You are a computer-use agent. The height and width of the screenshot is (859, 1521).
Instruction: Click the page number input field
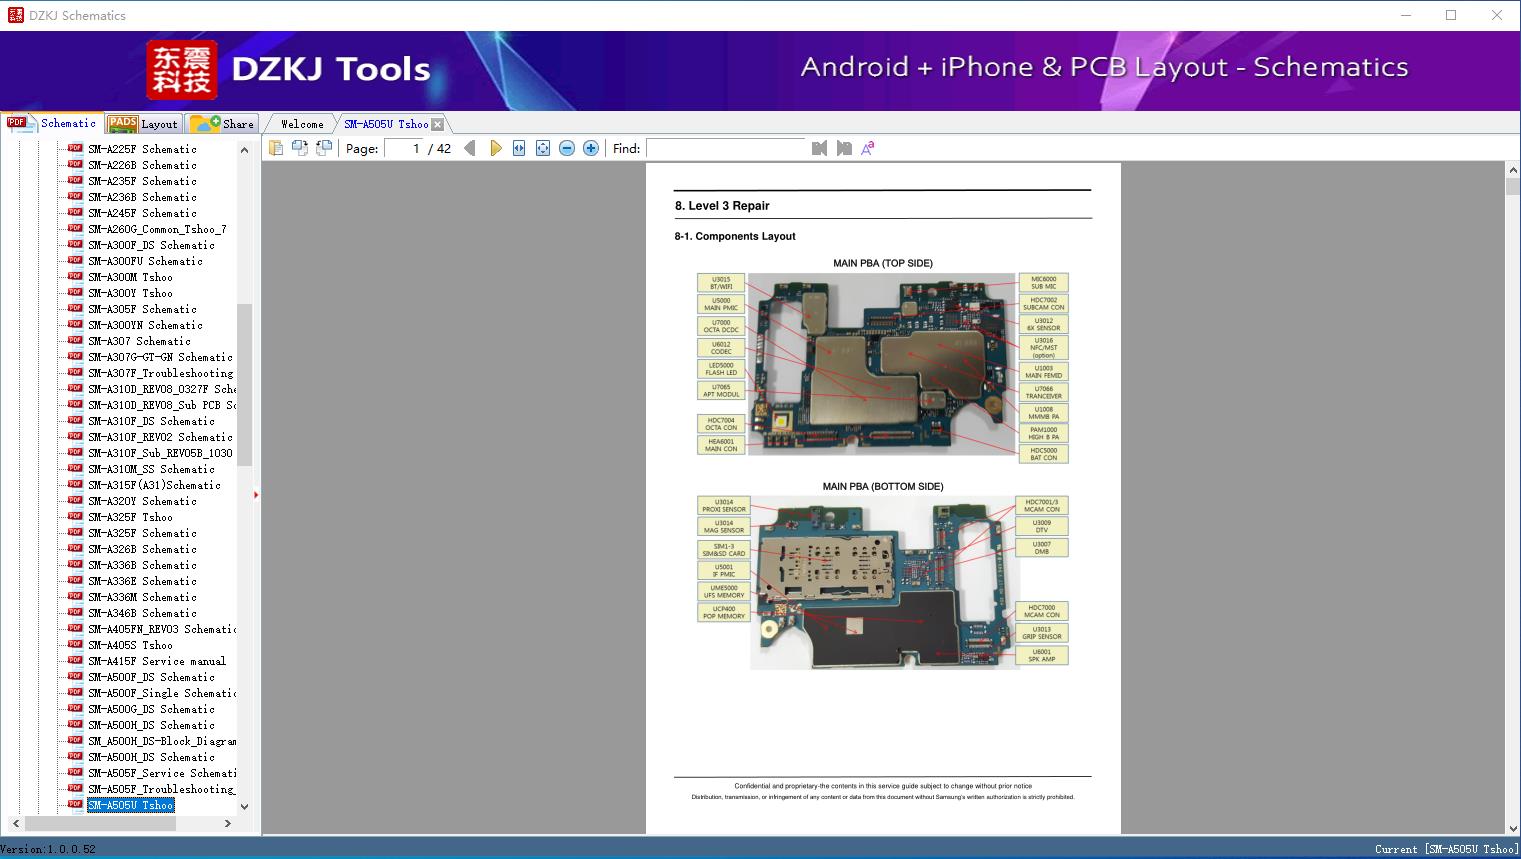(x=404, y=148)
